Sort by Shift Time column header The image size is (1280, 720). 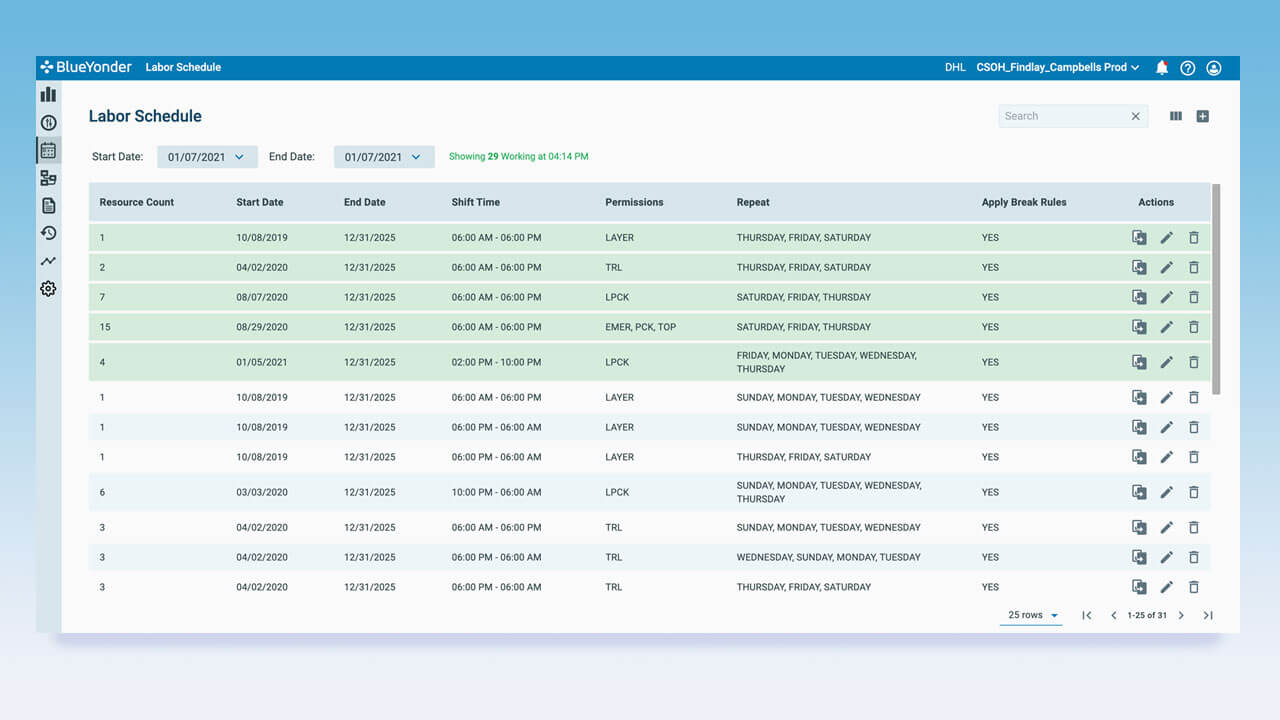476,202
